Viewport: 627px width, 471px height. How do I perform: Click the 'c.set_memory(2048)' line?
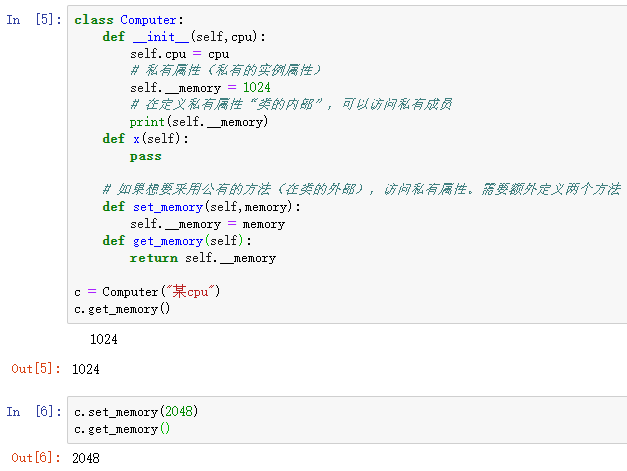136,412
